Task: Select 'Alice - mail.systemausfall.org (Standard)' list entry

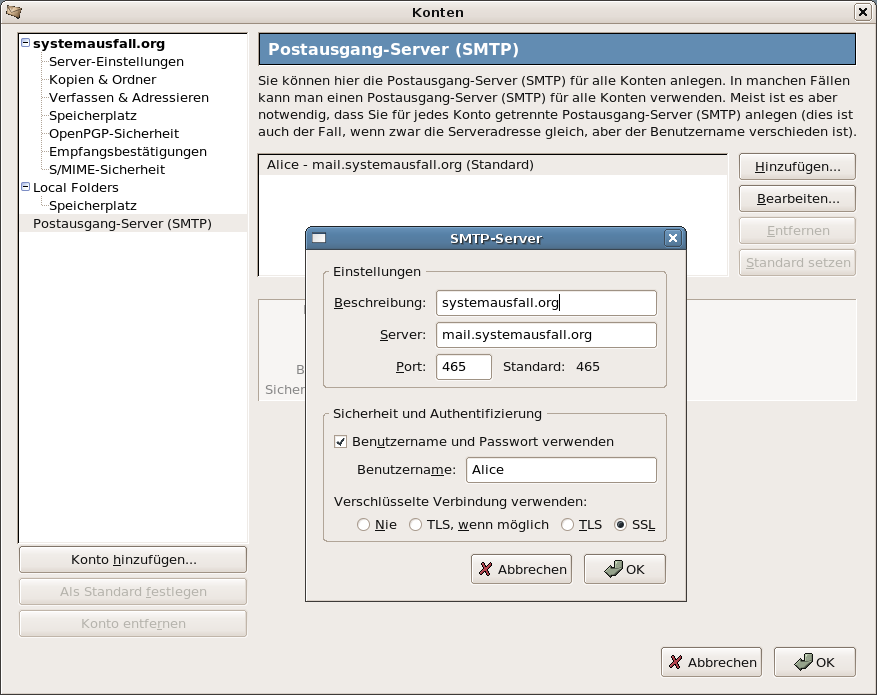Action: coord(493,165)
